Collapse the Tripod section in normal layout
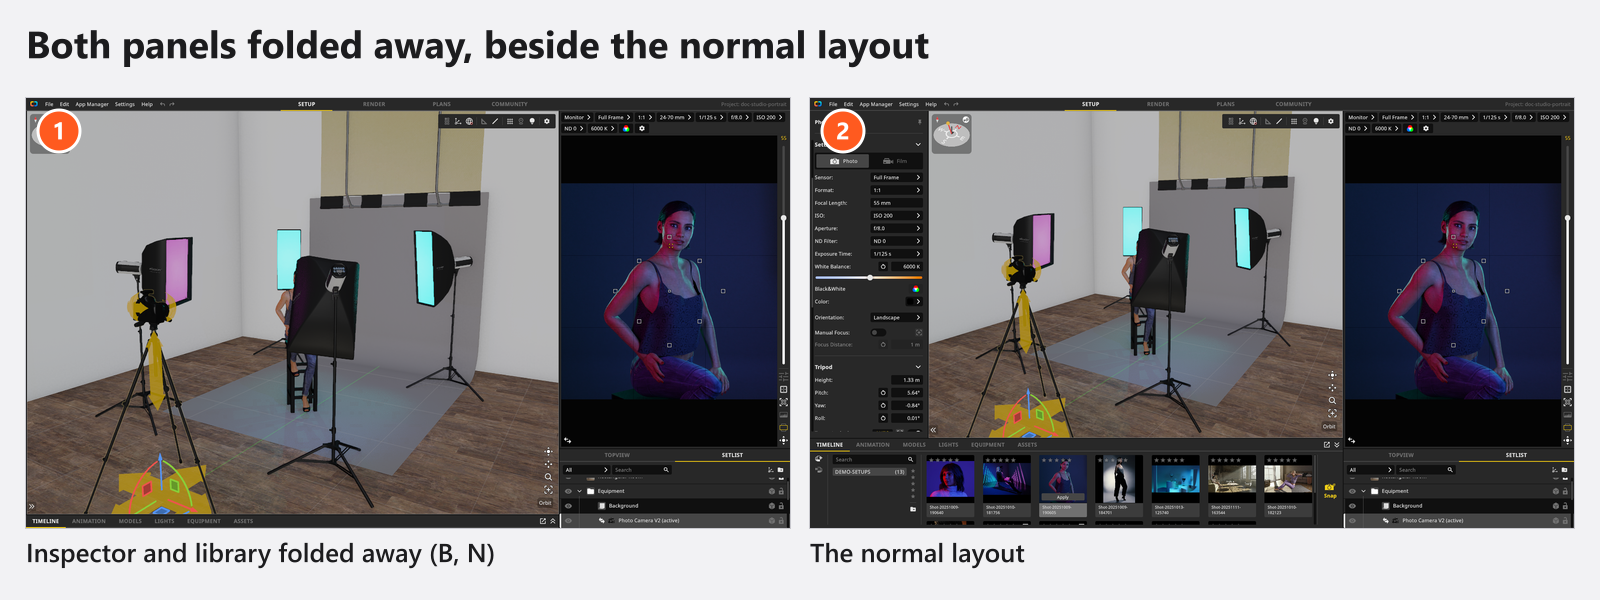Screen dimensions: 1600x600 918,367
